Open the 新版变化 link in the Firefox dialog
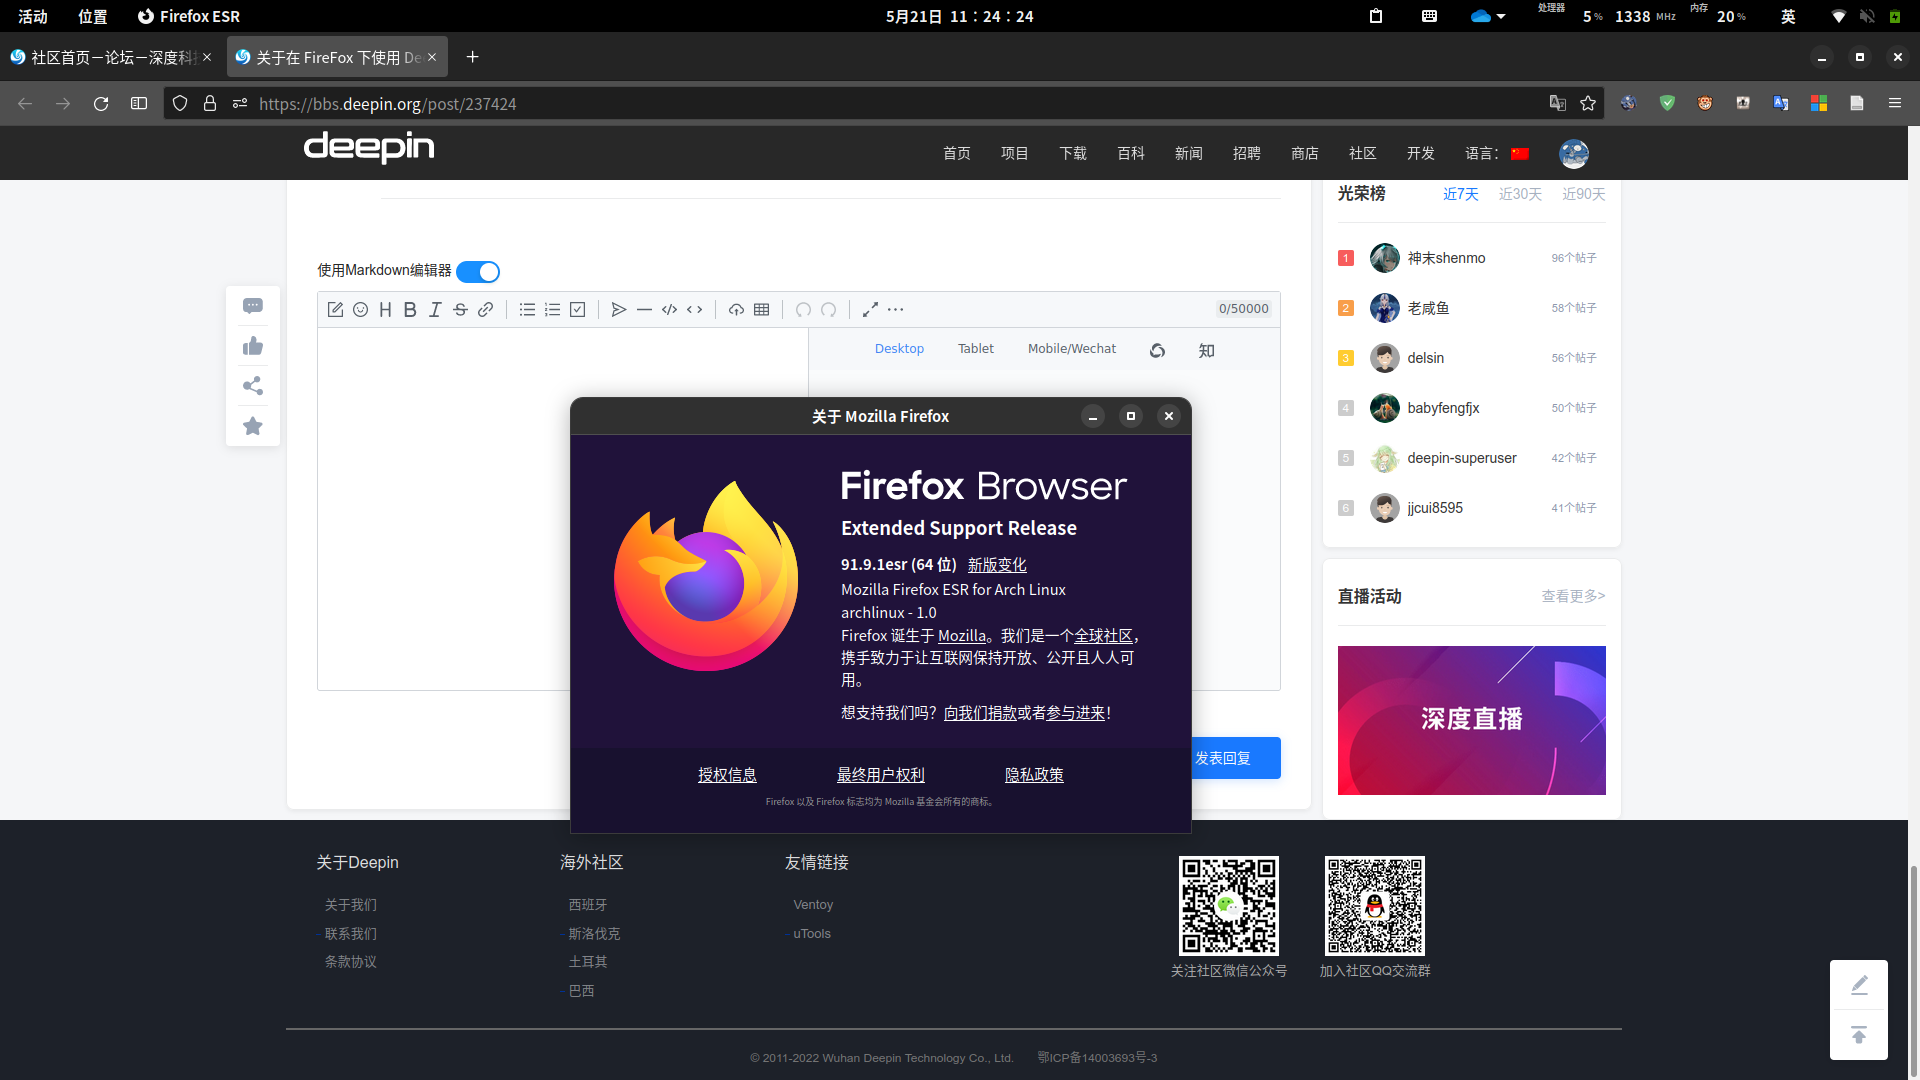The width and height of the screenshot is (1920, 1080). (996, 565)
